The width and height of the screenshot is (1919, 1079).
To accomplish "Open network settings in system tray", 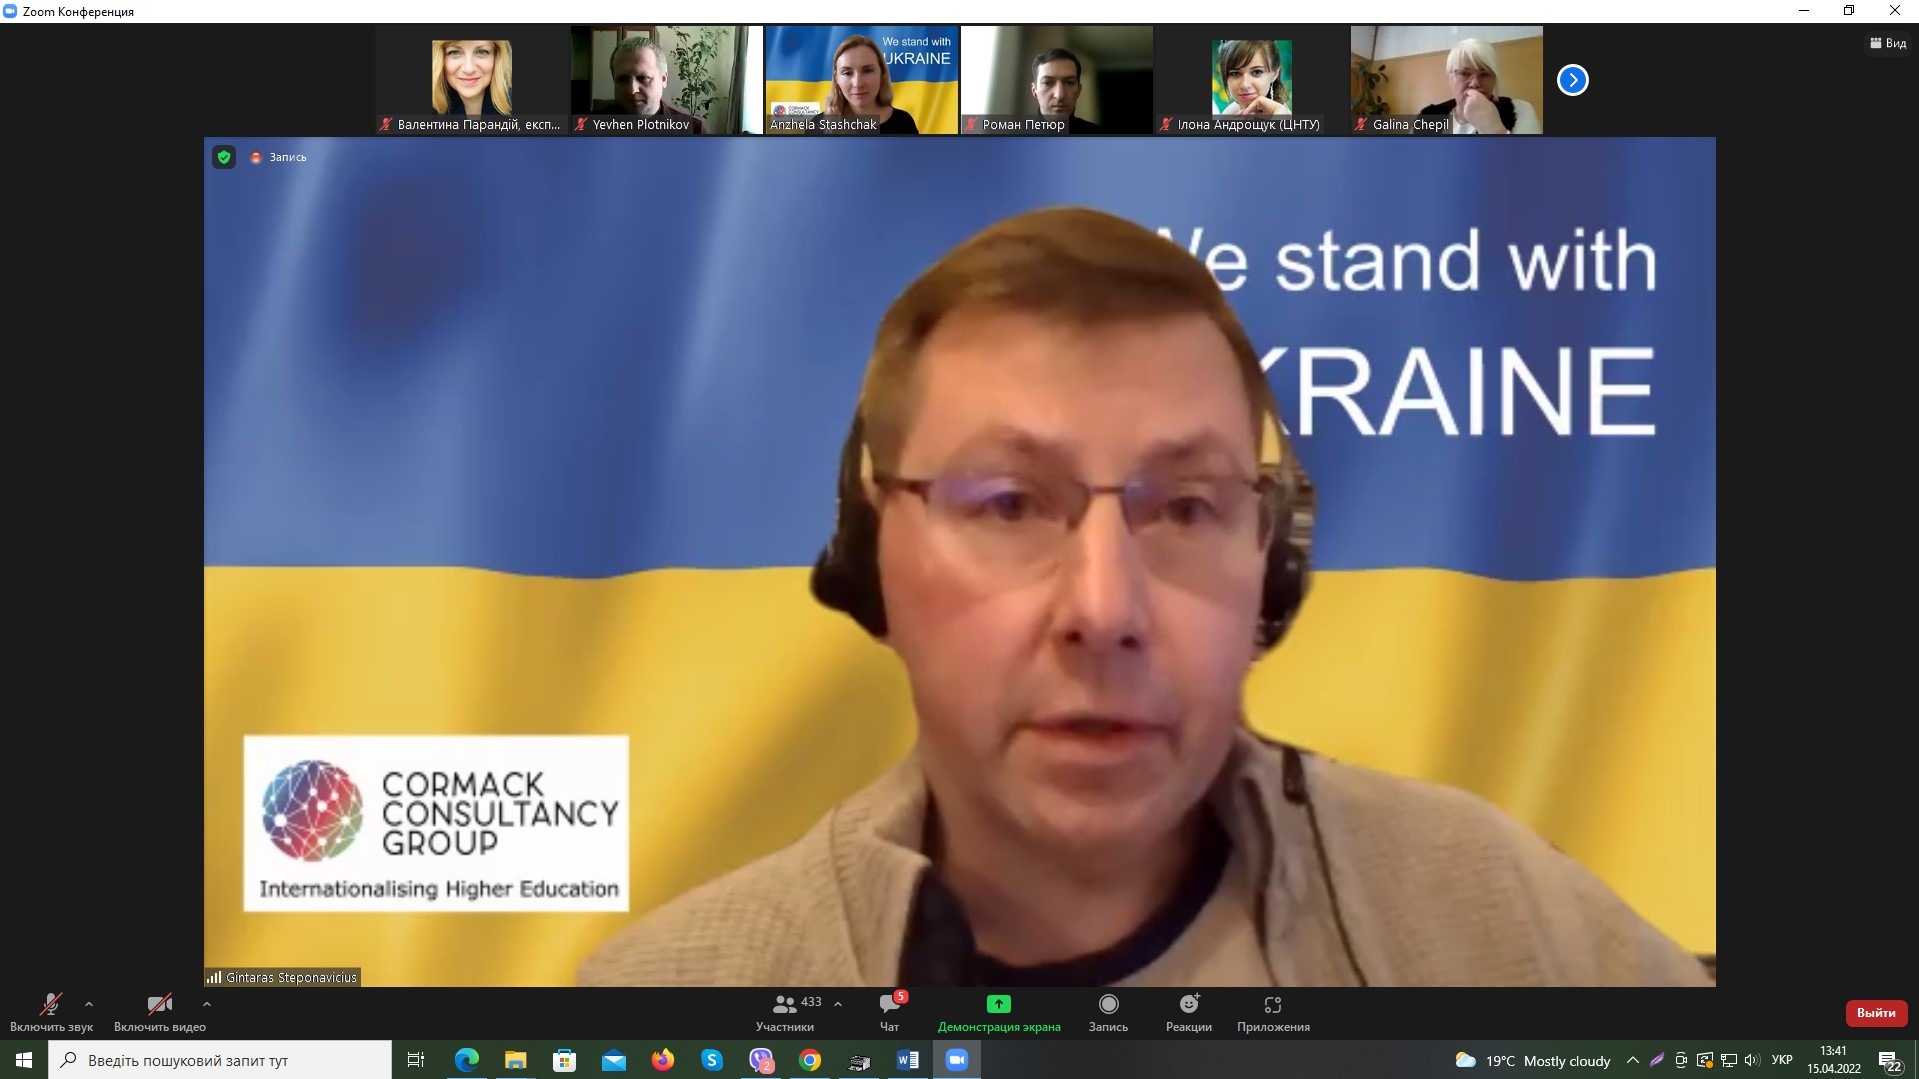I will tap(1729, 1060).
